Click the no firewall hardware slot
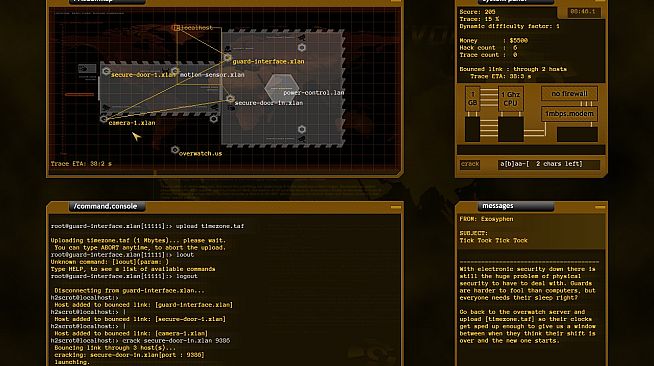Image resolution: width=654 pixels, height=366 pixels. click(569, 93)
